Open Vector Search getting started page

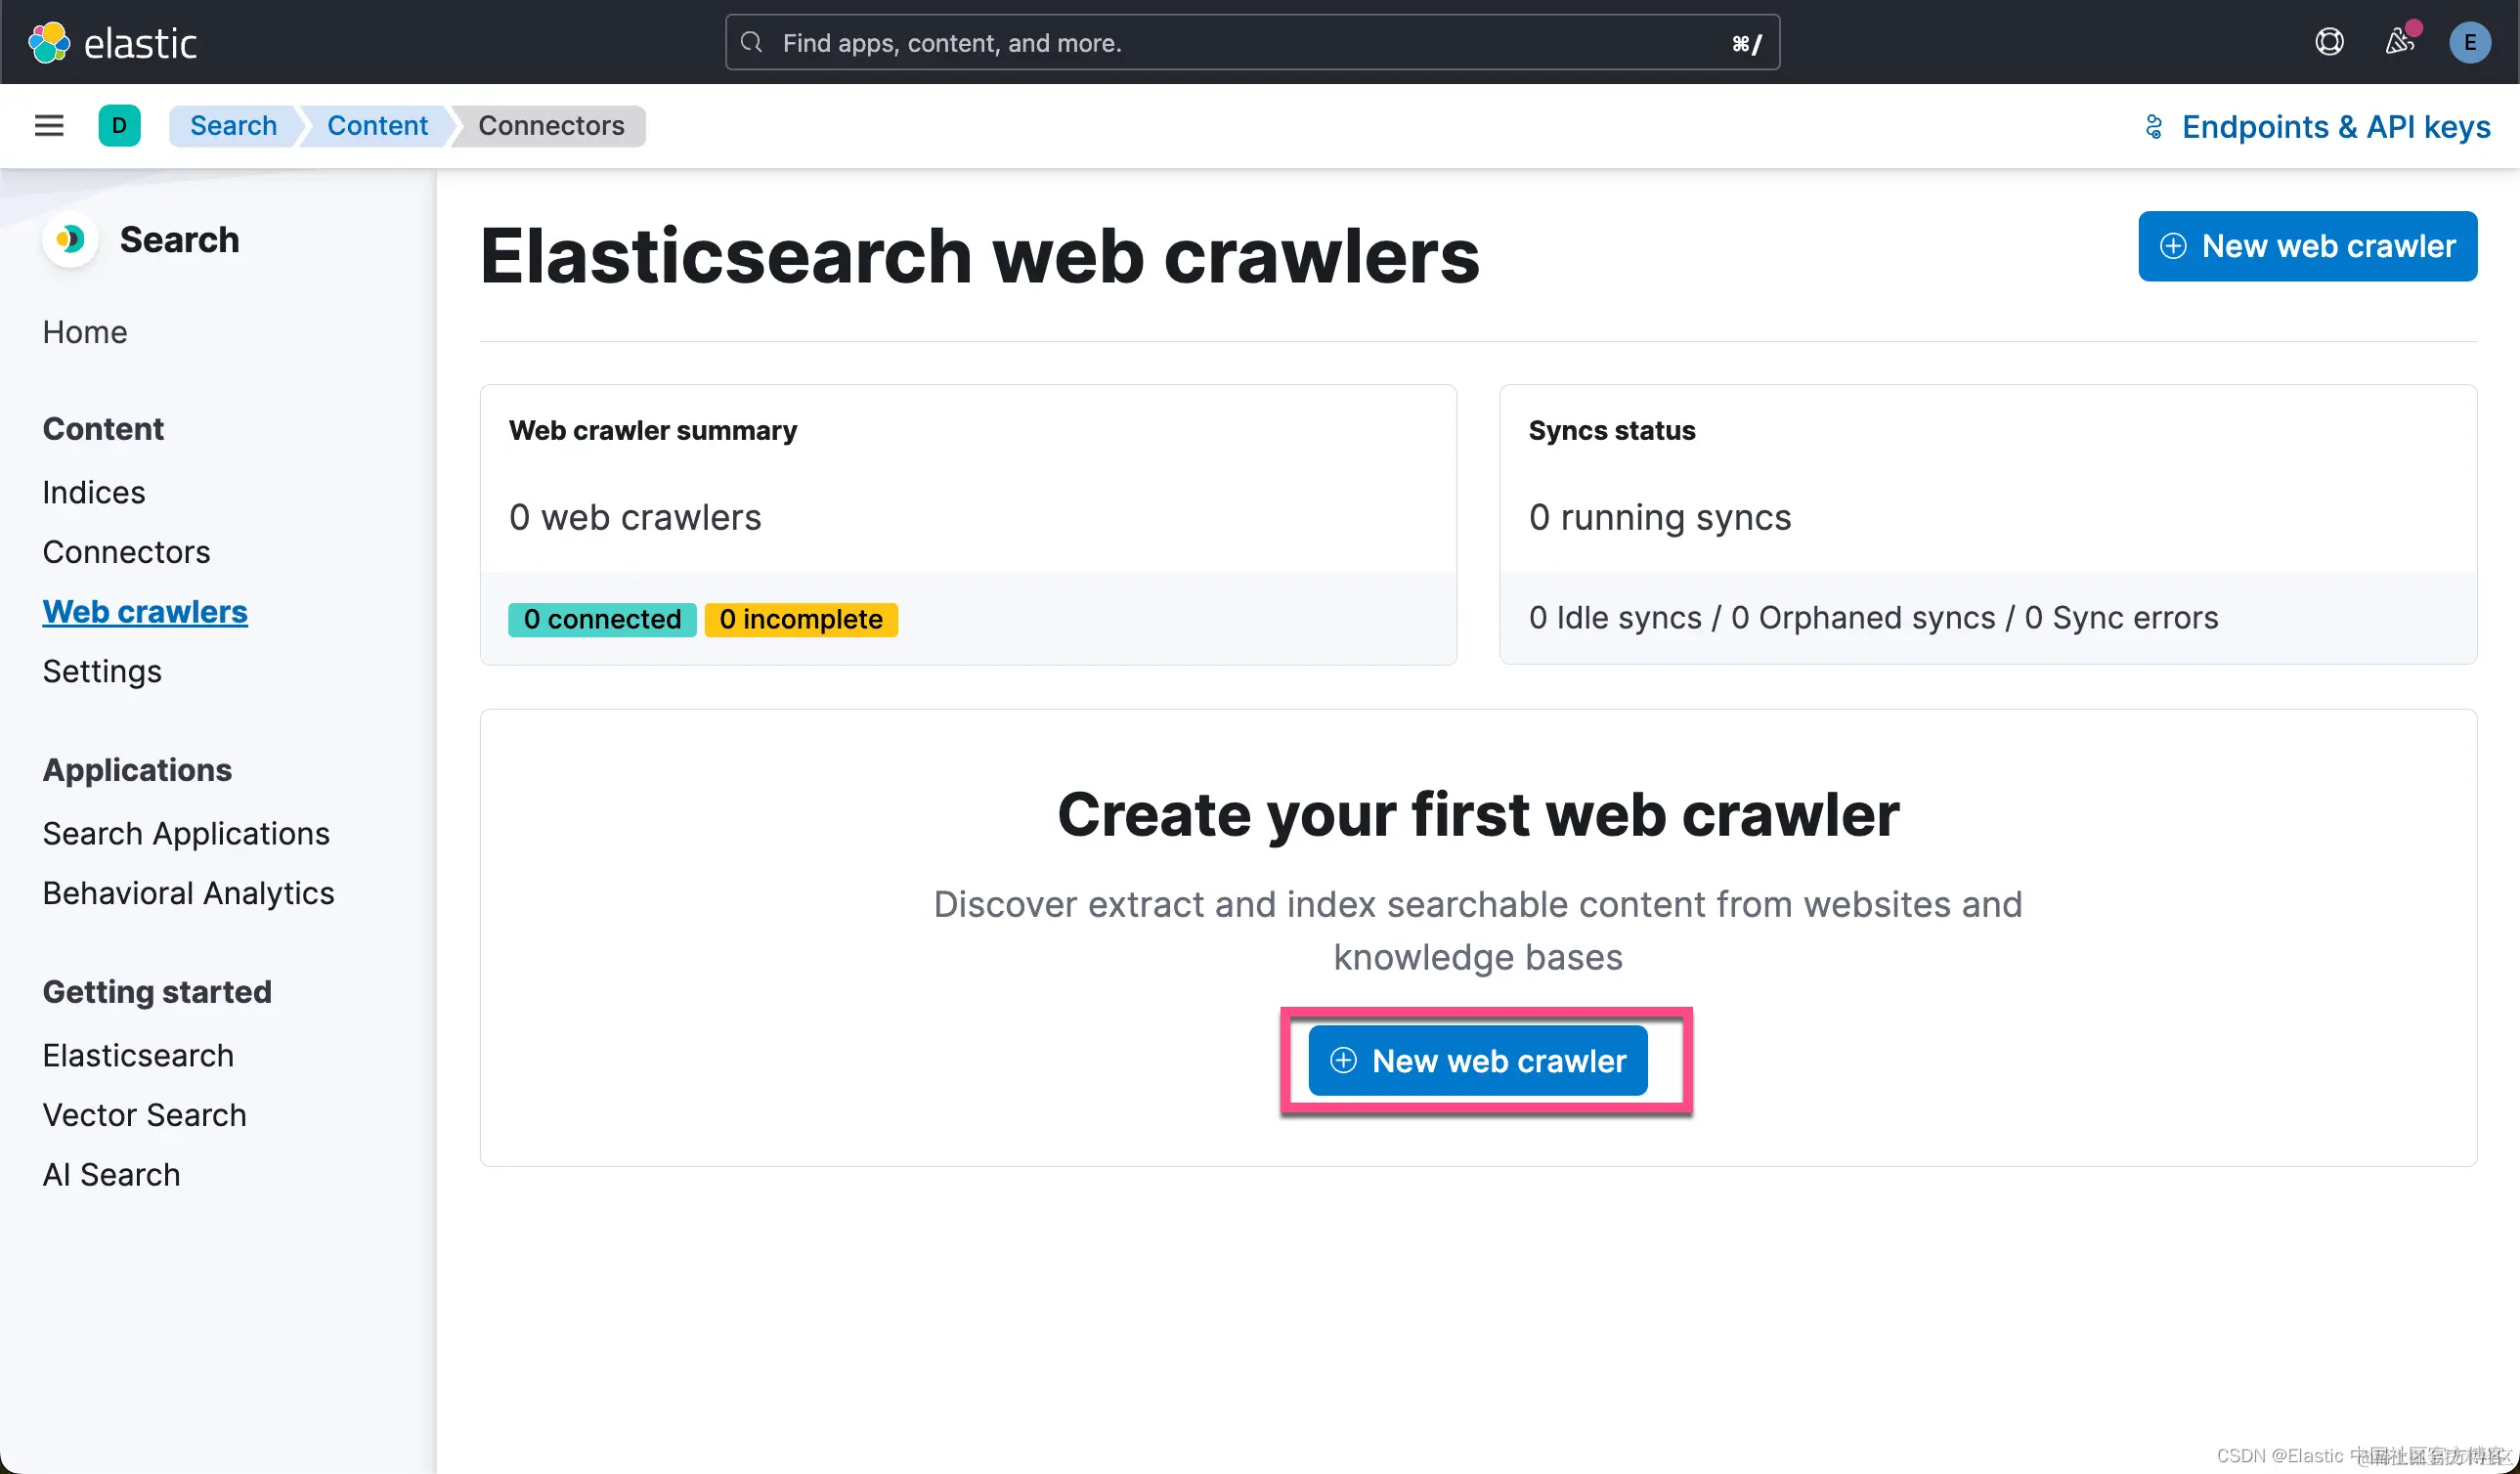pyautogui.click(x=144, y=1114)
